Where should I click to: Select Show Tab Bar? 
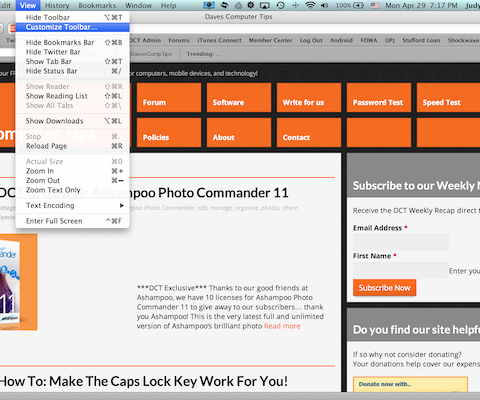(72, 61)
